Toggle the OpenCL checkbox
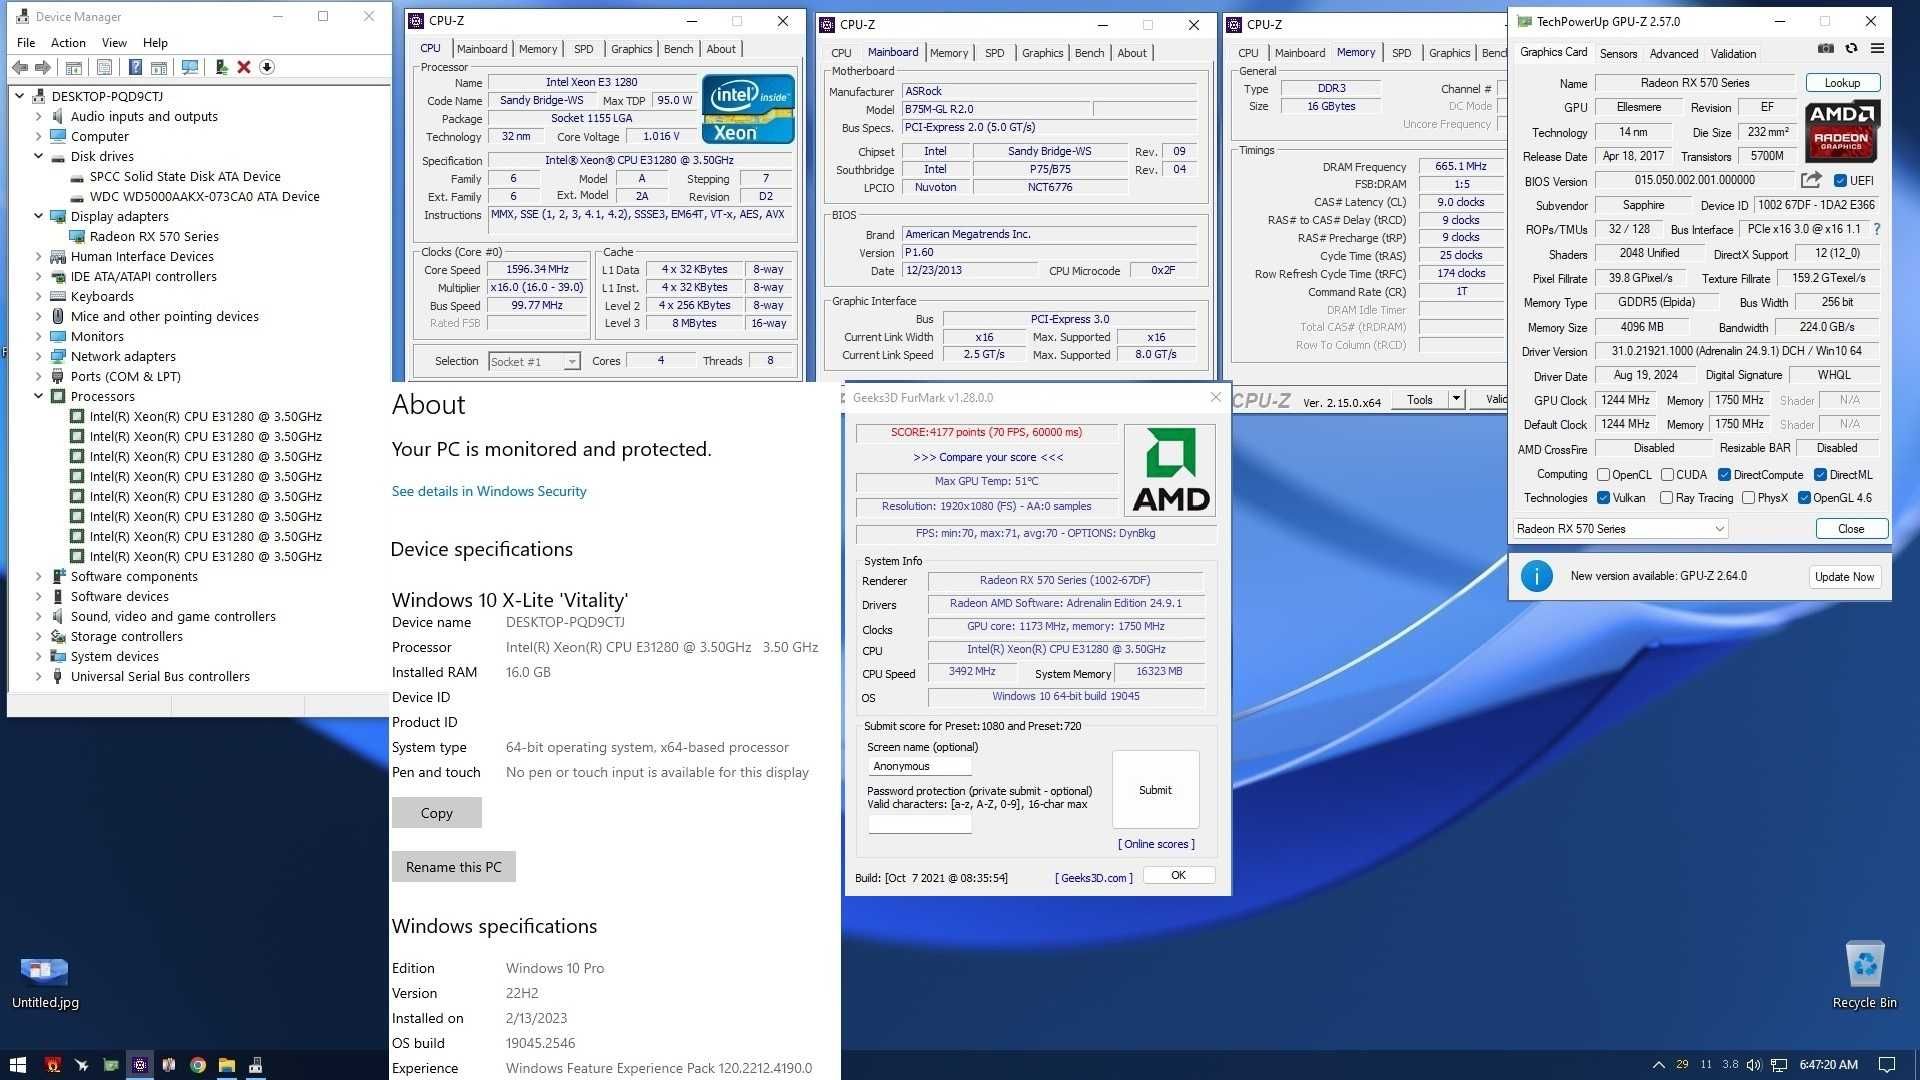This screenshot has width=1920, height=1080. click(x=1603, y=475)
